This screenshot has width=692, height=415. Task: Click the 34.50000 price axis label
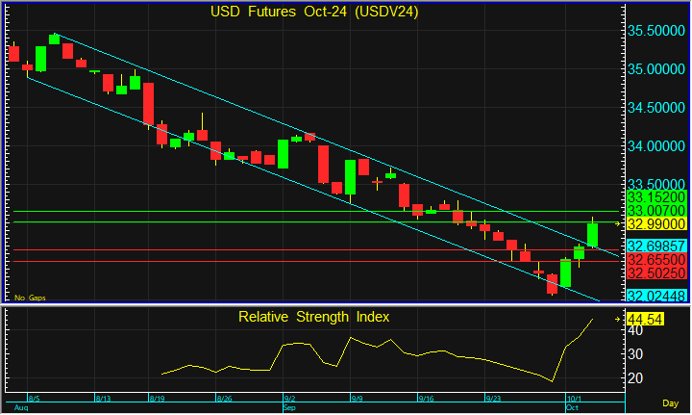[x=656, y=108]
